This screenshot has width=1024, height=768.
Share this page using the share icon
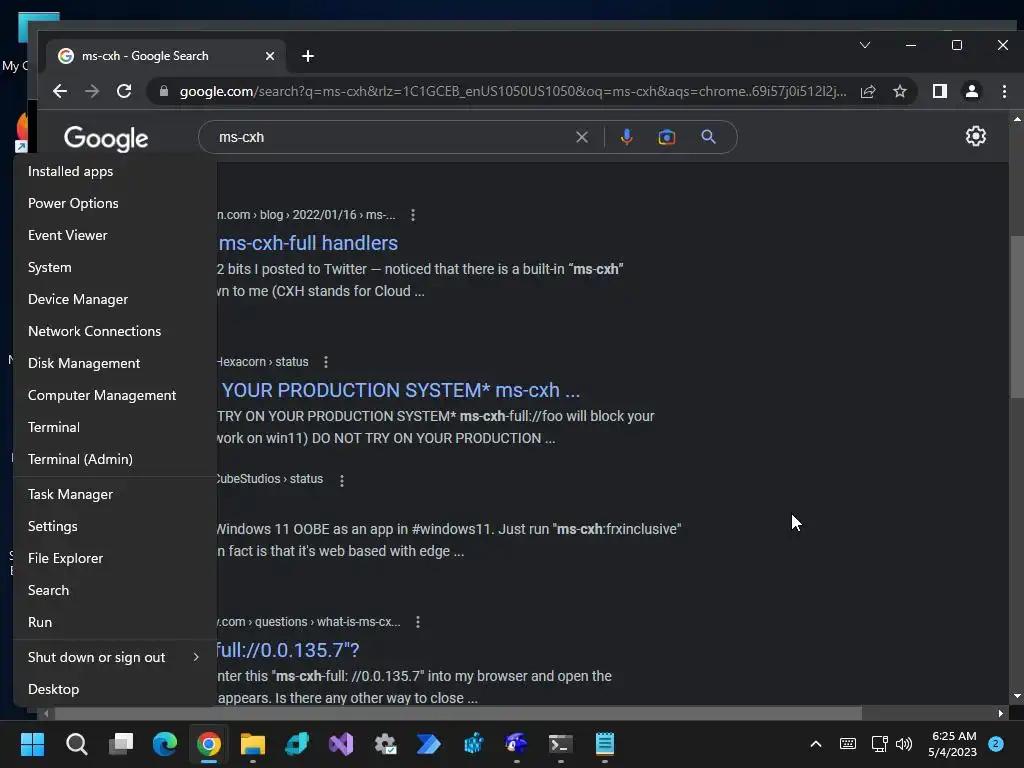pos(868,91)
